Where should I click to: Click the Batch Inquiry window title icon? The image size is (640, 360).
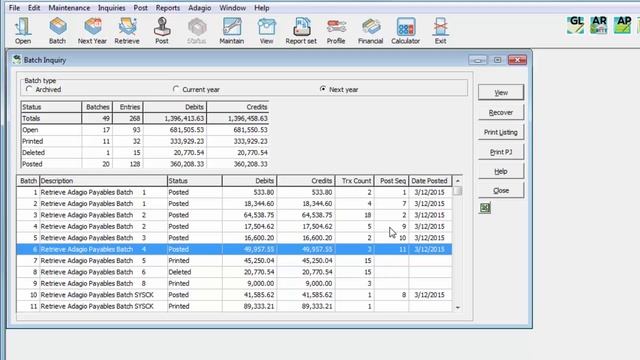click(x=17, y=60)
